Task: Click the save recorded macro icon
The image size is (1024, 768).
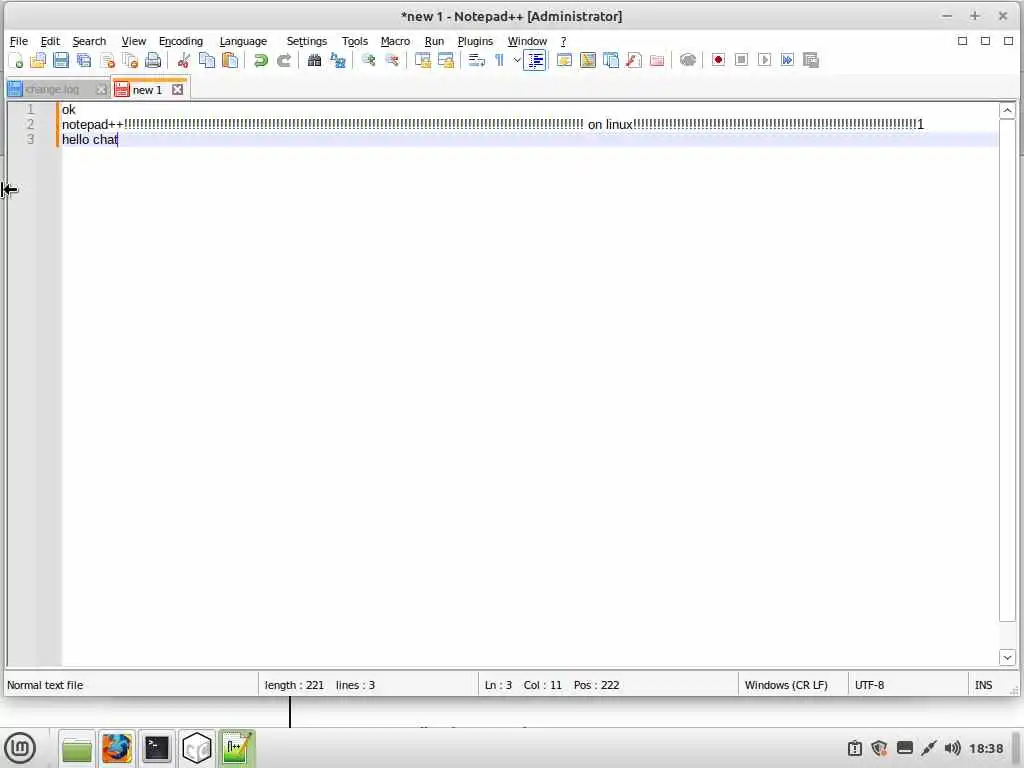Action: 810,60
